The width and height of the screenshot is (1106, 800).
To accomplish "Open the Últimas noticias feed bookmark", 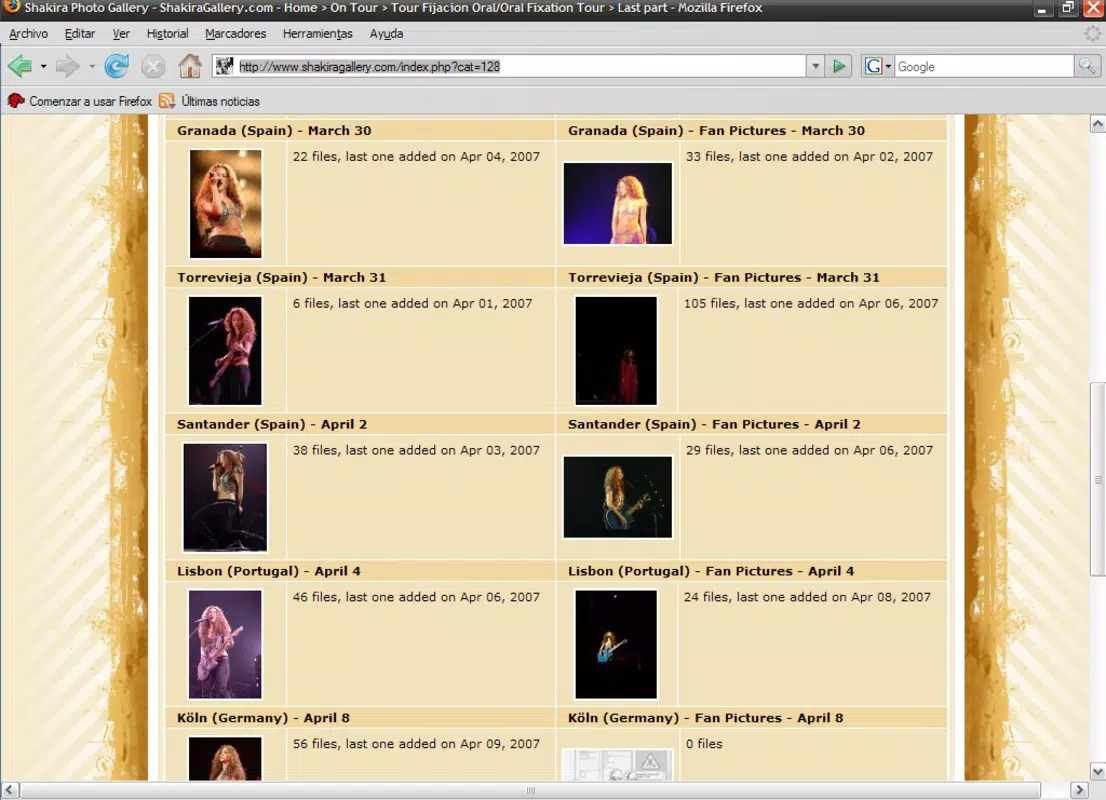I will click(220, 101).
